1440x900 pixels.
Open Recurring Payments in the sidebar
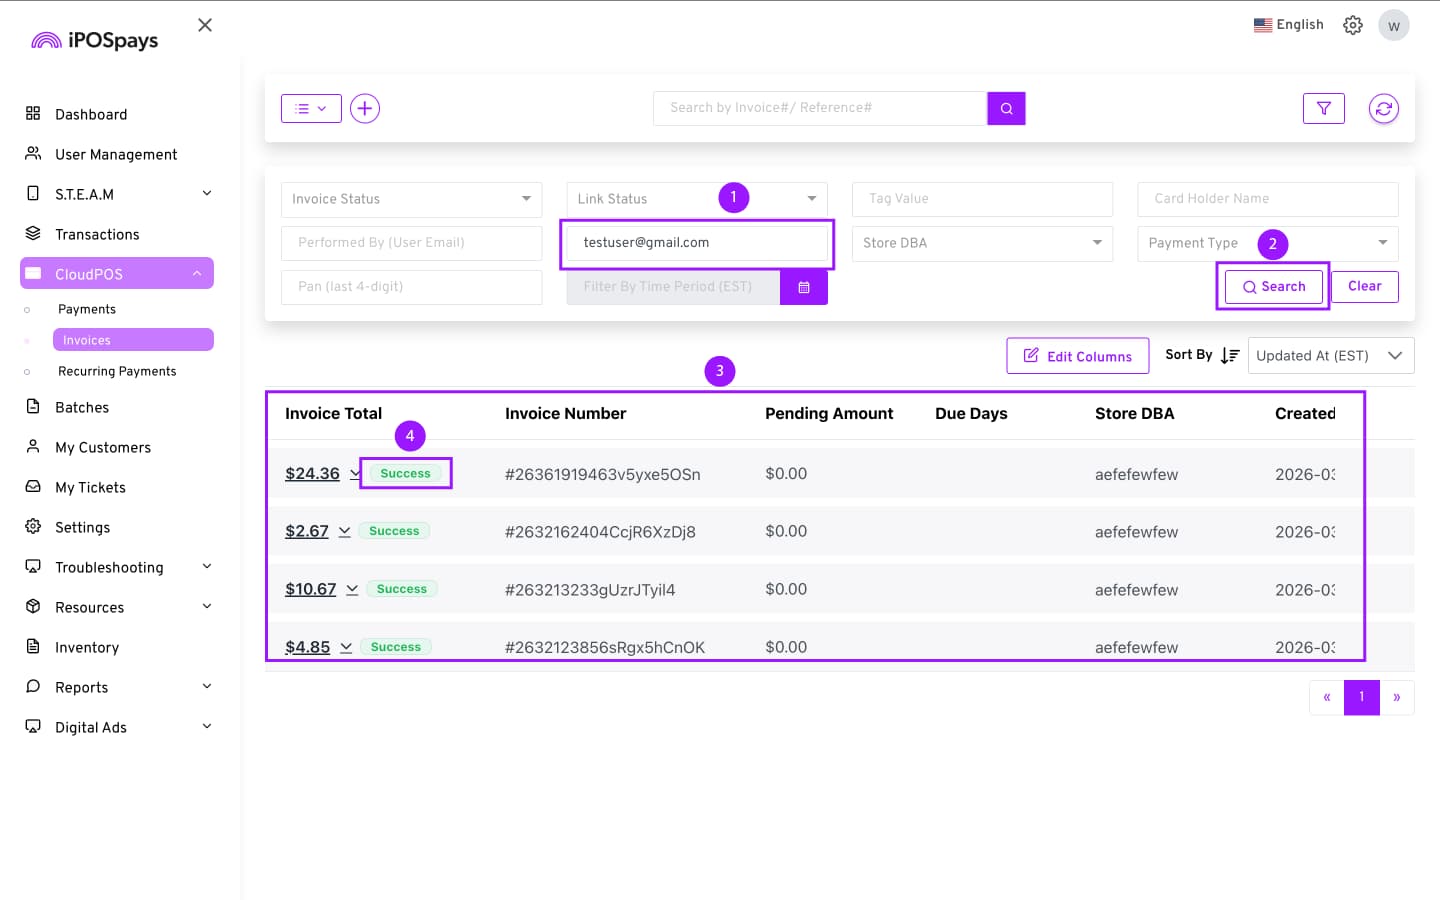pyautogui.click(x=117, y=371)
